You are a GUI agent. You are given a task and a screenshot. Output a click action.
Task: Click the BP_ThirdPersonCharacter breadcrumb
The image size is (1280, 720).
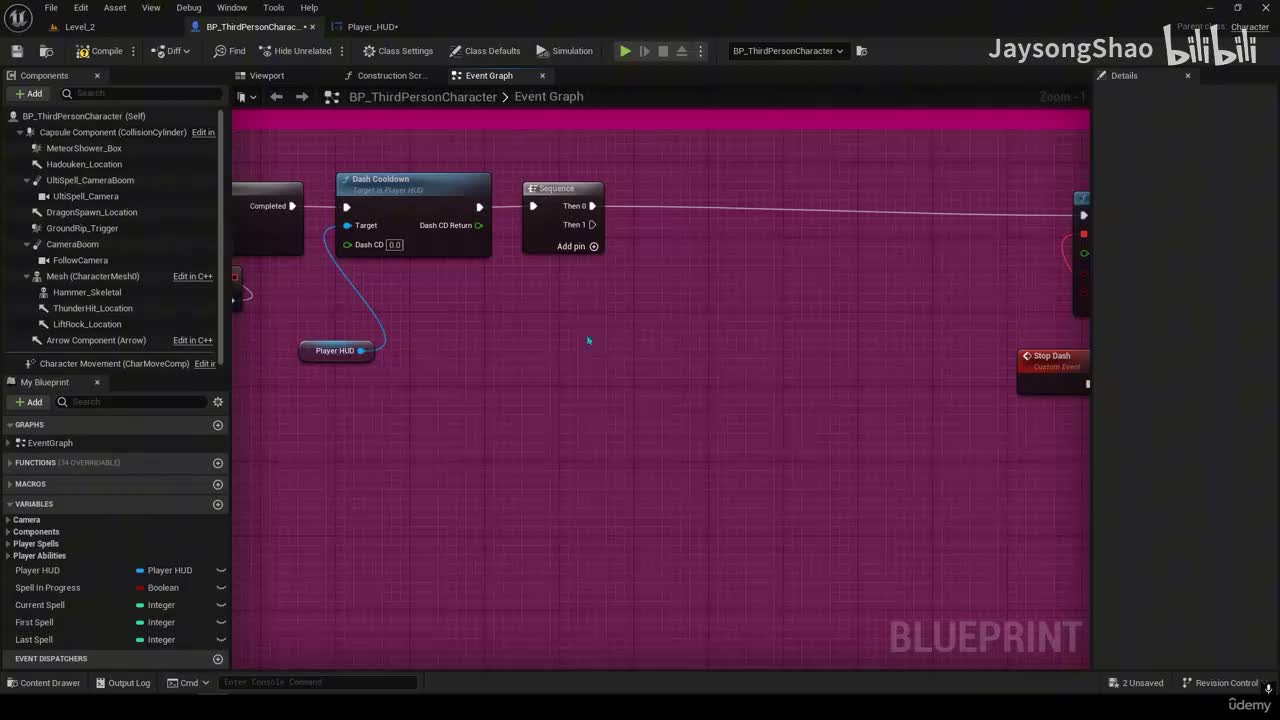pyautogui.click(x=423, y=97)
